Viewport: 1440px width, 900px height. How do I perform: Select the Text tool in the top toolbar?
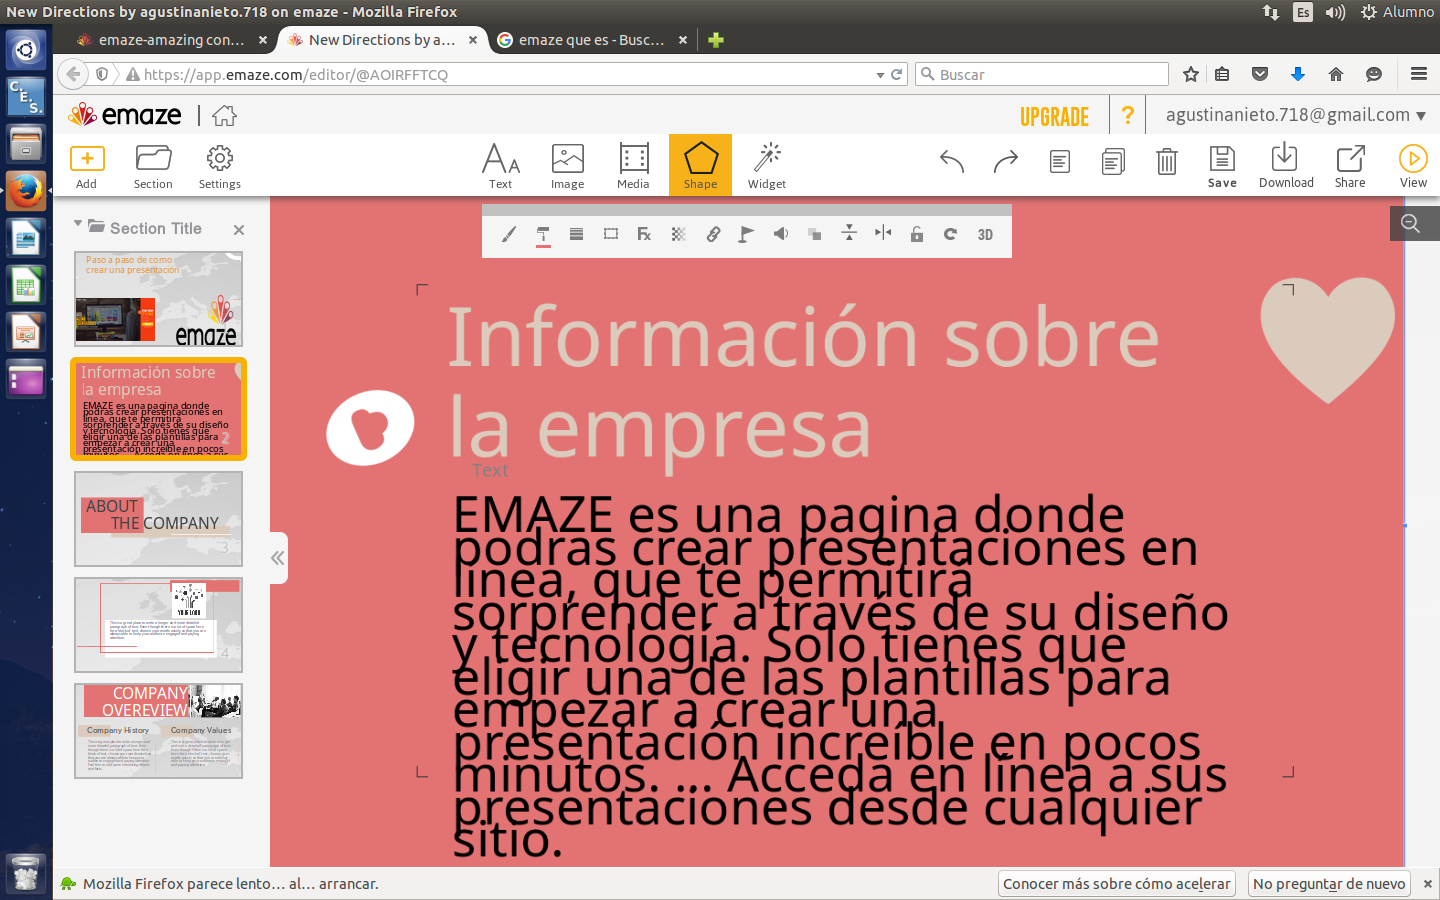(x=500, y=165)
